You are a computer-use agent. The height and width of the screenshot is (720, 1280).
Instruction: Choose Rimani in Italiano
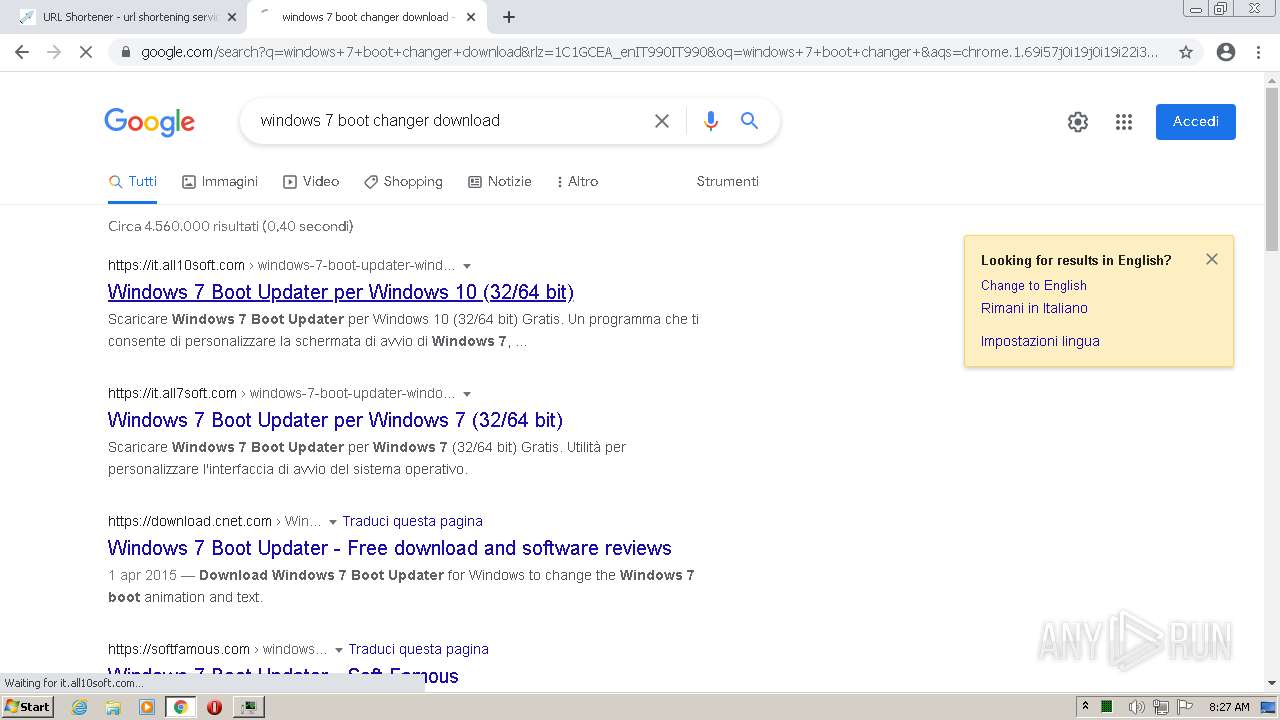[1034, 308]
